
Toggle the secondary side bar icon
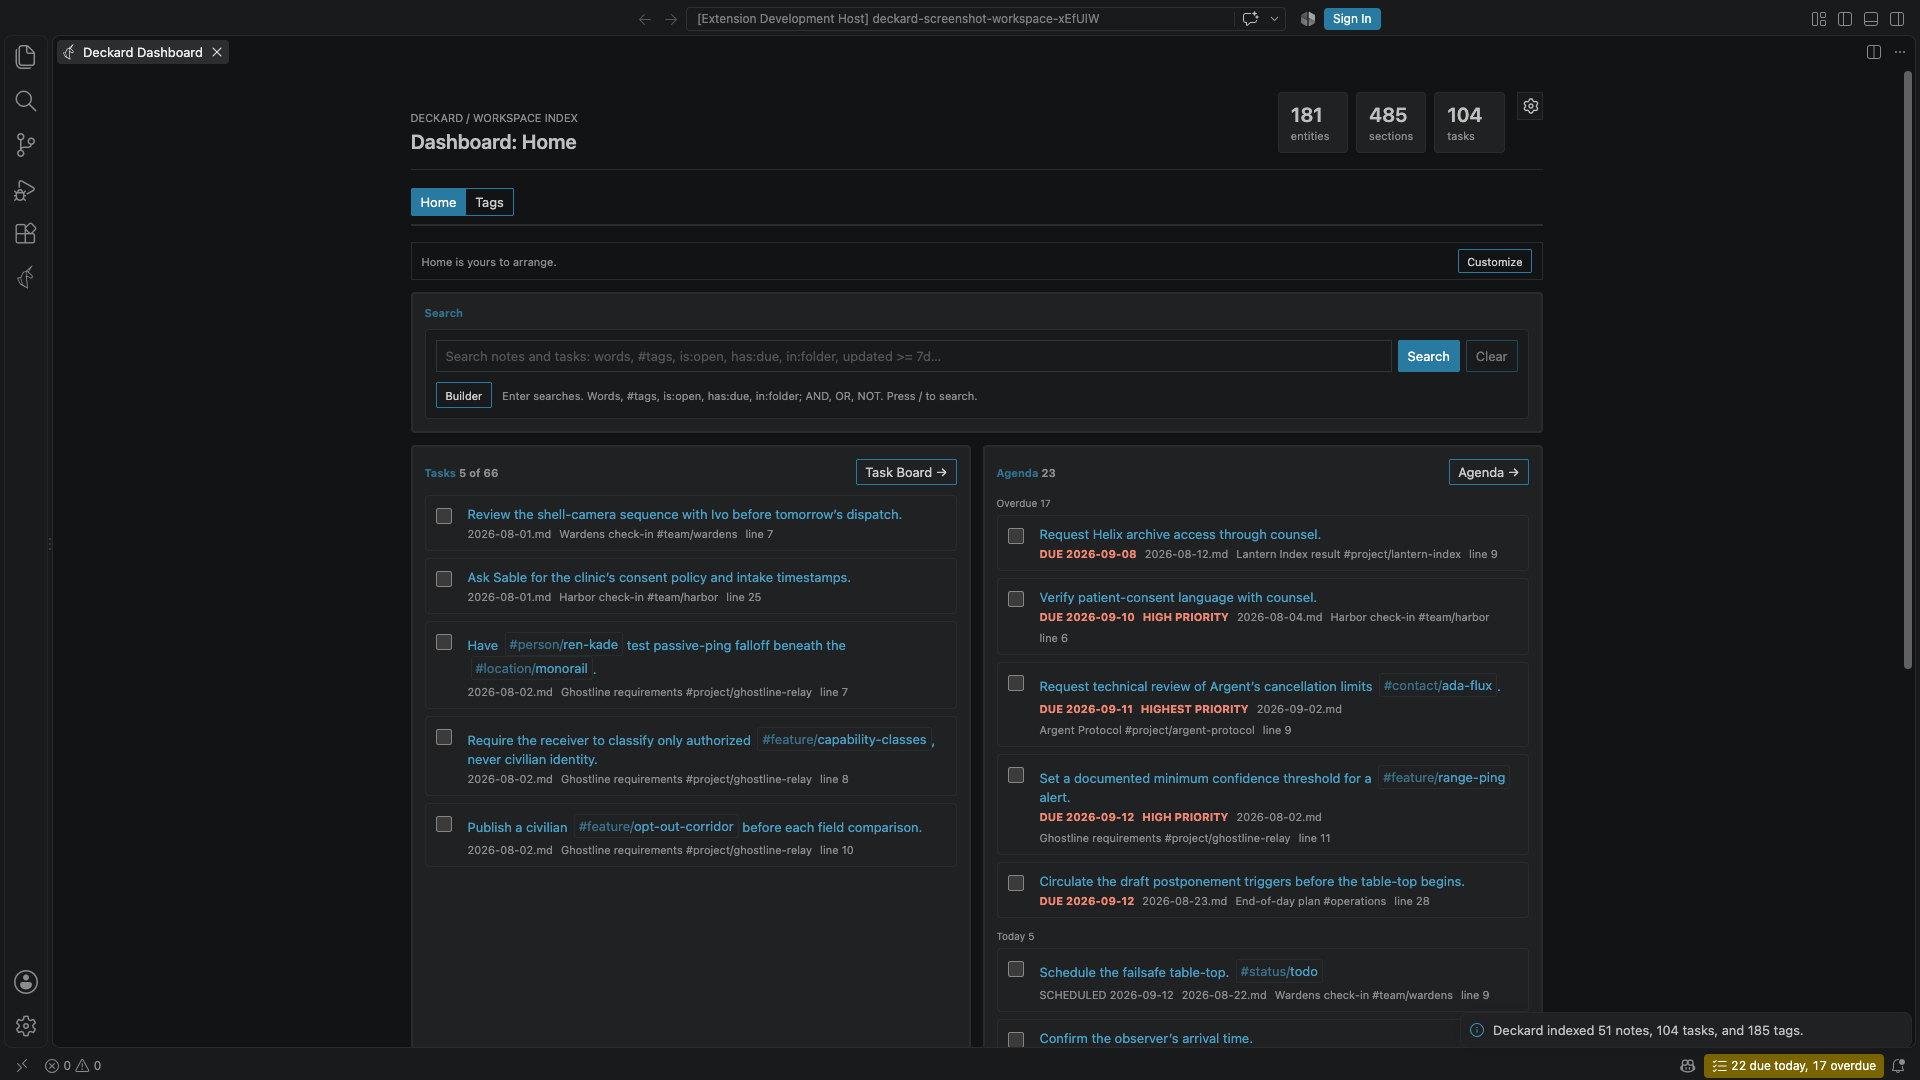pyautogui.click(x=1897, y=19)
